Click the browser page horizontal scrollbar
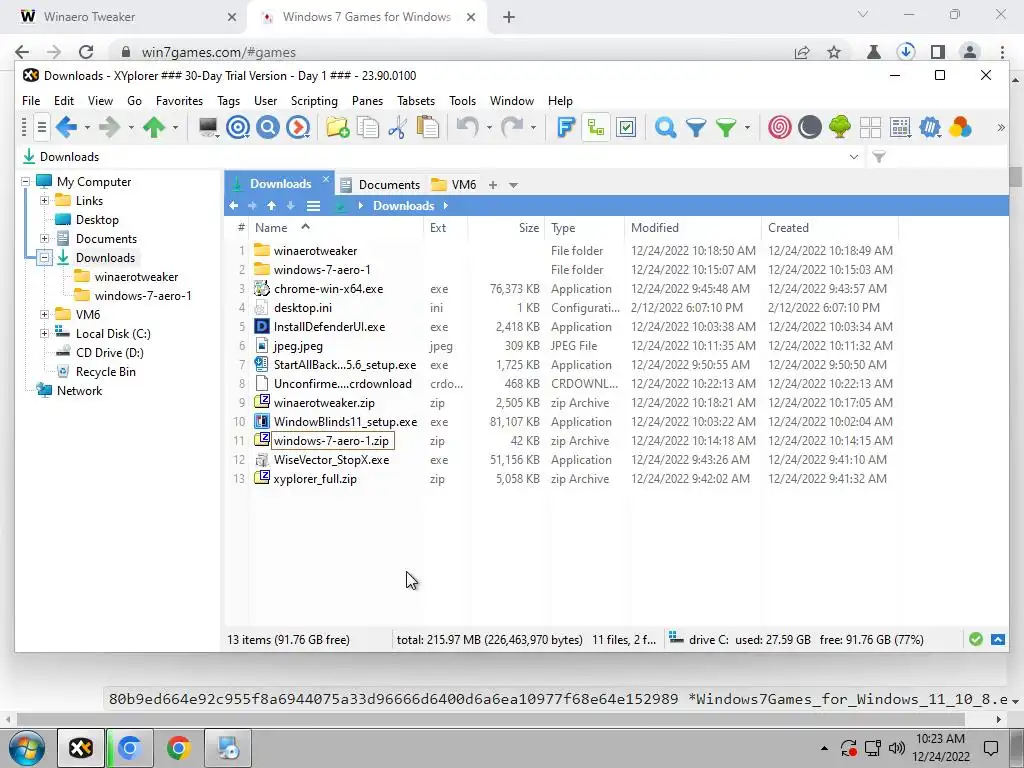This screenshot has height=768, width=1024. pyautogui.click(x=491, y=720)
